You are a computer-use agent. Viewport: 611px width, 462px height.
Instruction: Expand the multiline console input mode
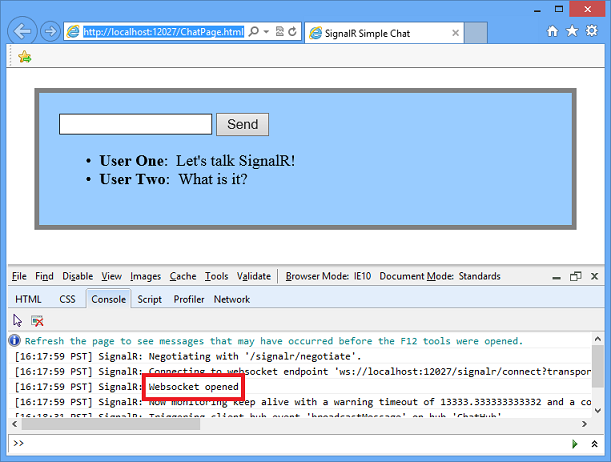pos(596,442)
